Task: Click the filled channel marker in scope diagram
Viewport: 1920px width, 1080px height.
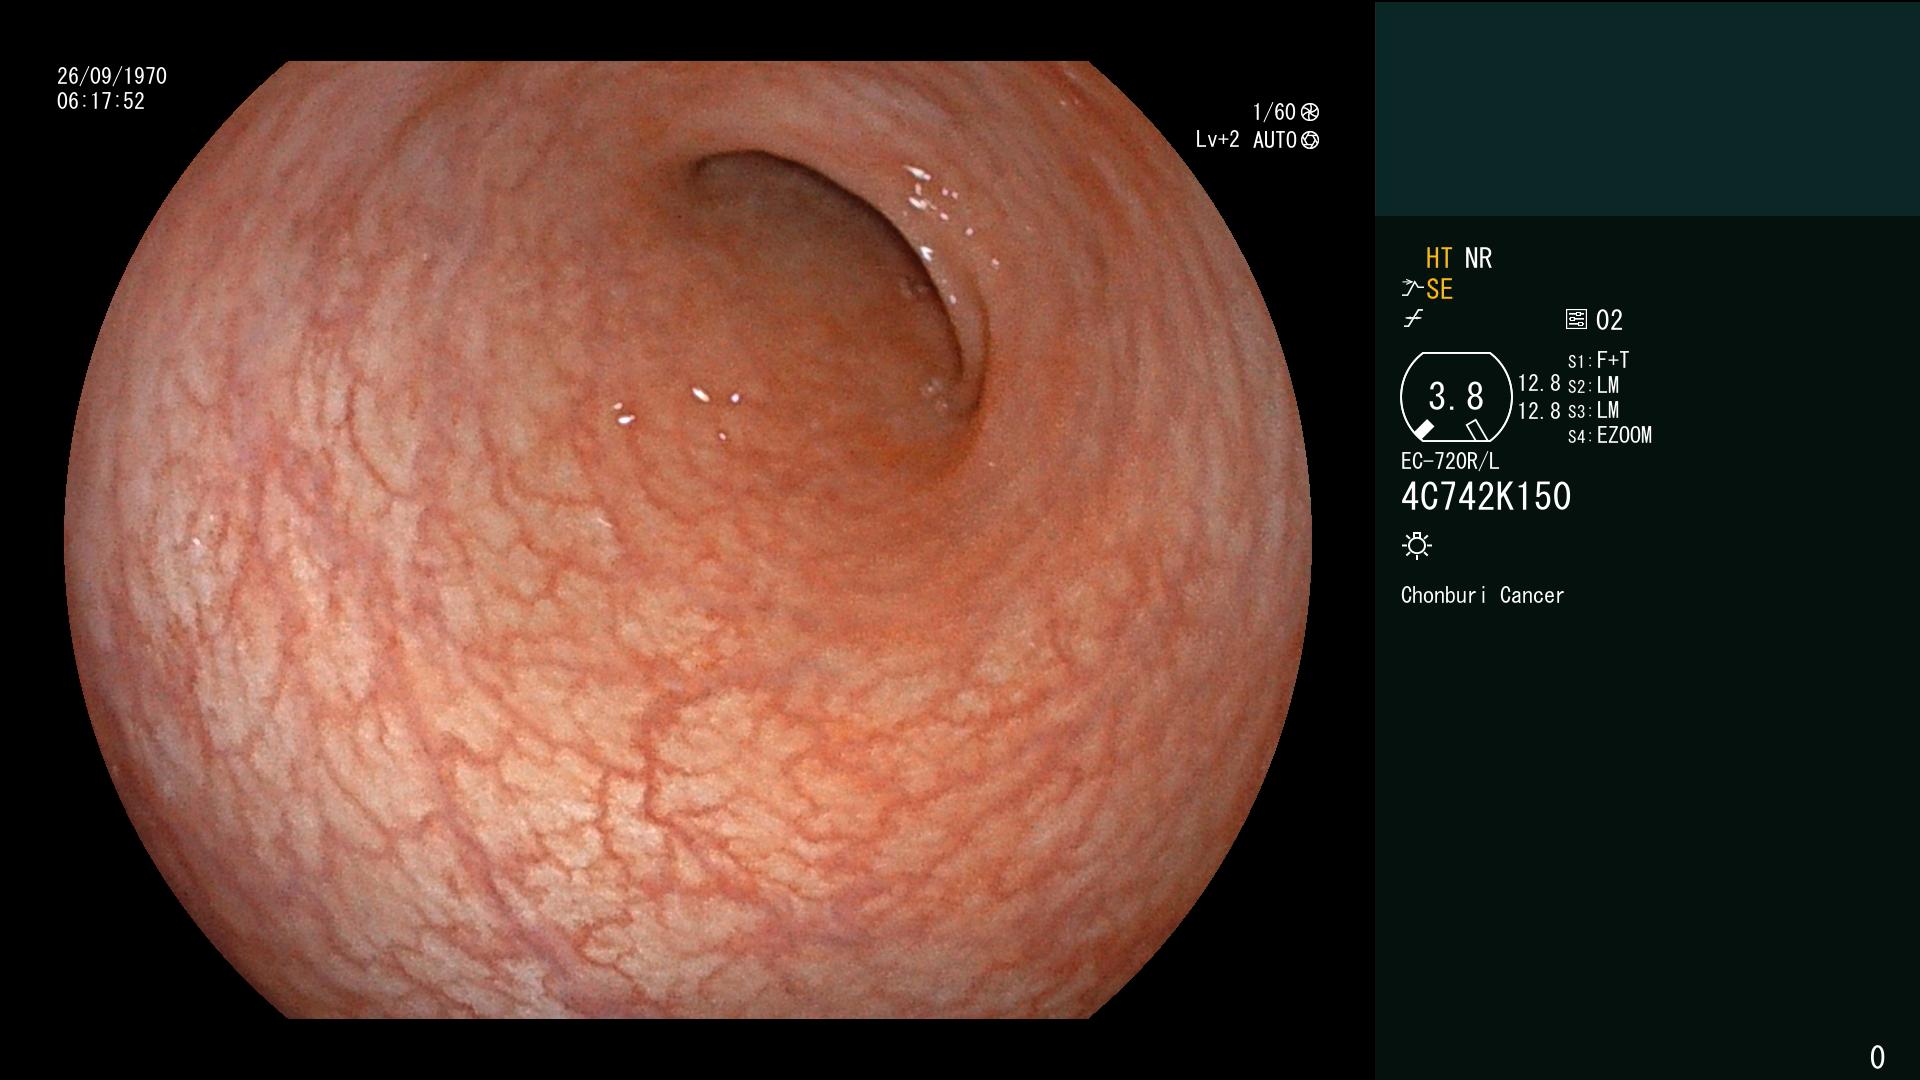Action: [1424, 430]
